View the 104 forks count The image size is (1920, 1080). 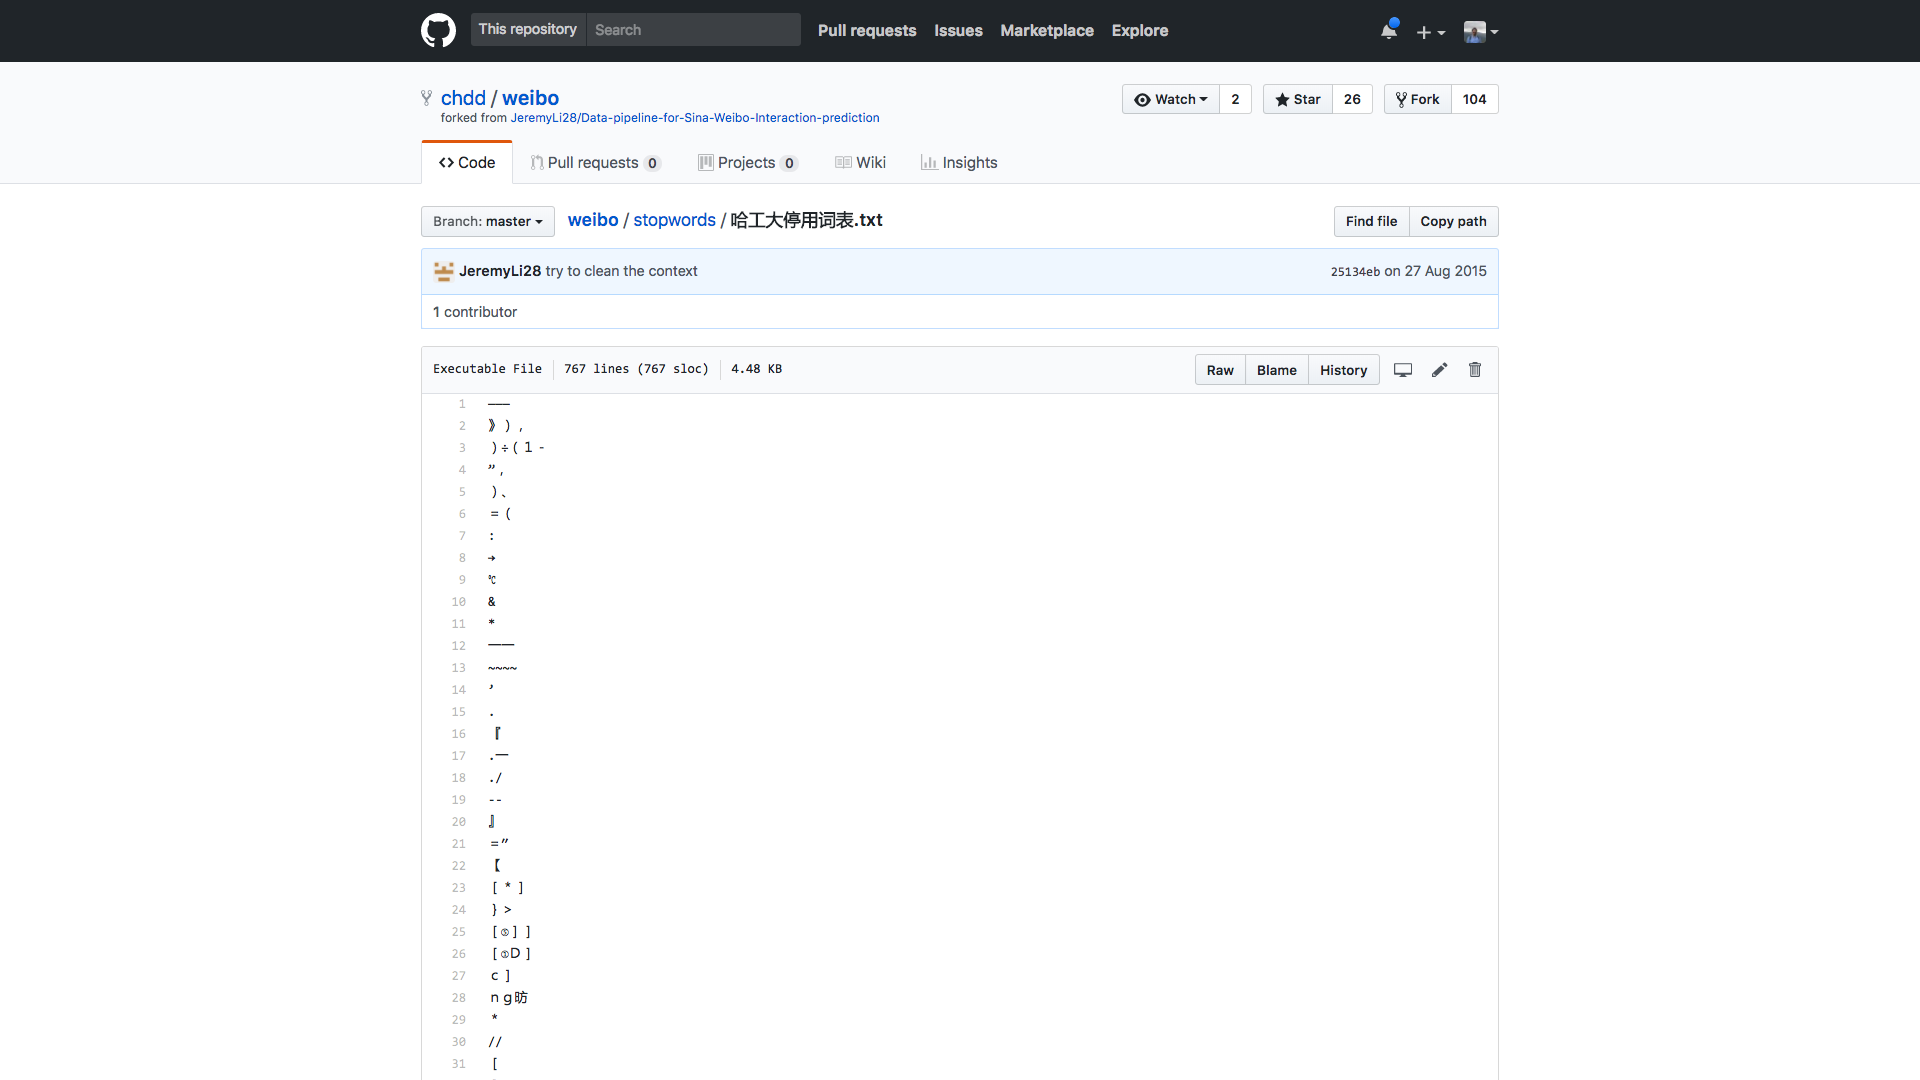[1474, 99]
